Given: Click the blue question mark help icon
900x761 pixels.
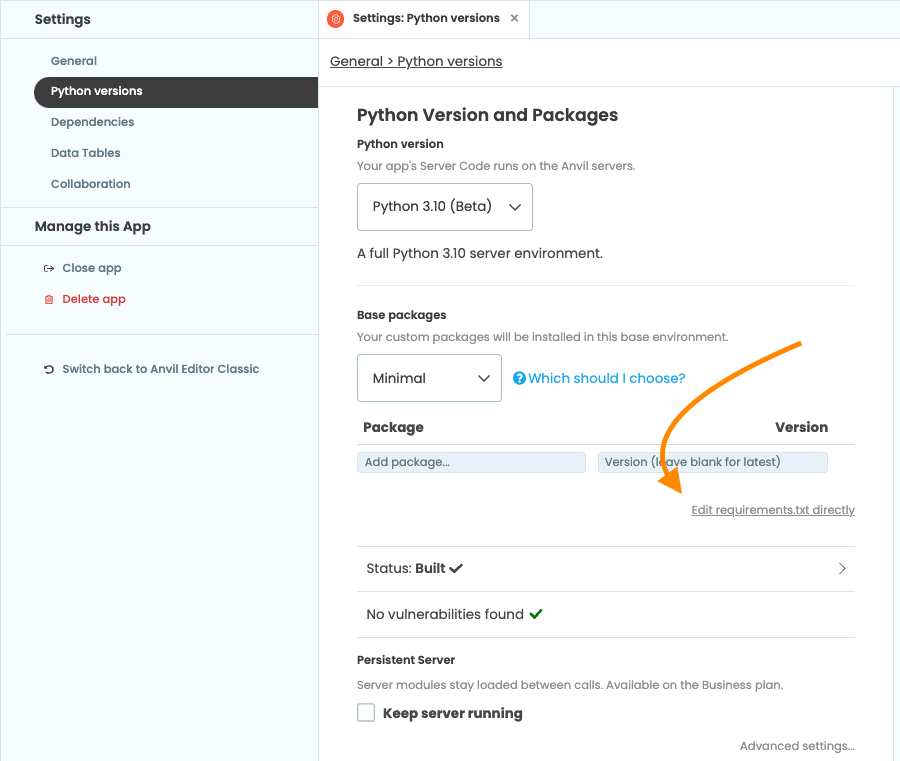Looking at the screenshot, I should [519, 378].
